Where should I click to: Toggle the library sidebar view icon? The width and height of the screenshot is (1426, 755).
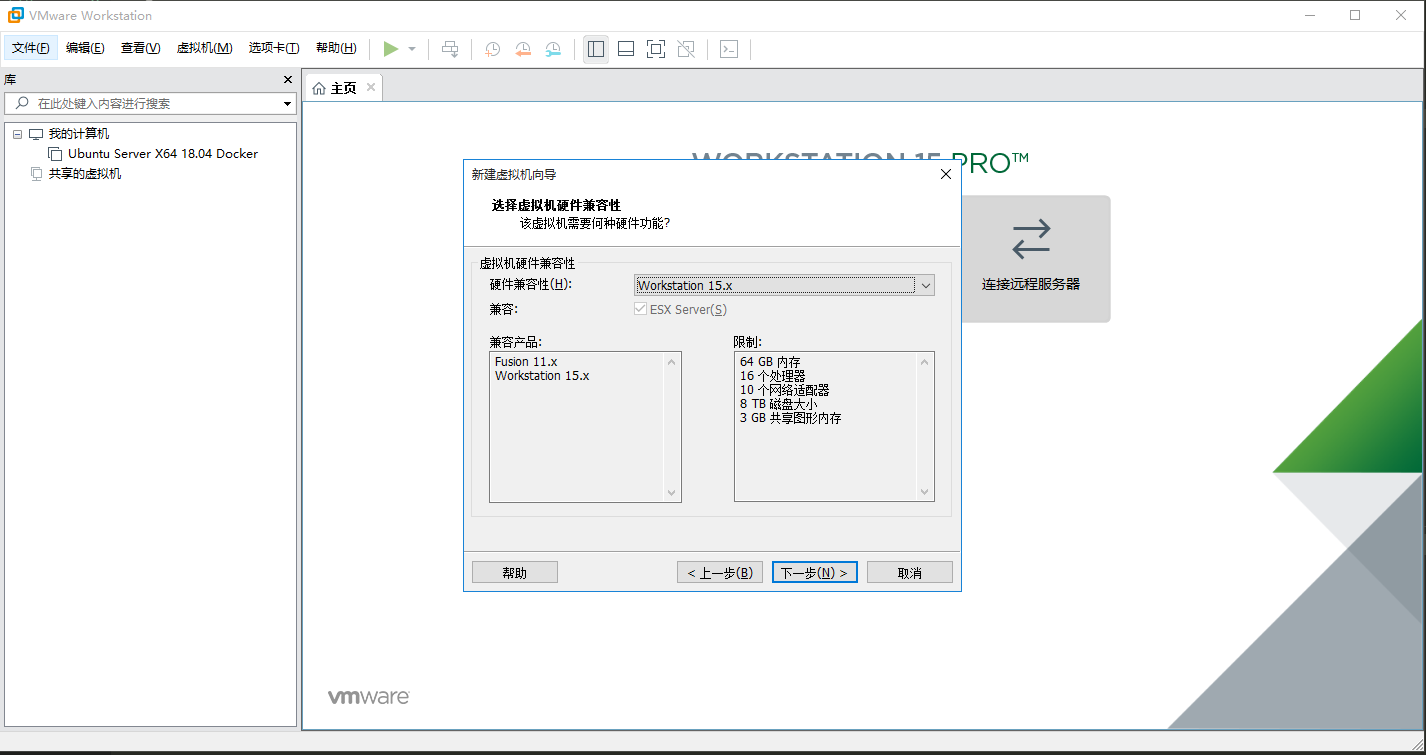[596, 49]
